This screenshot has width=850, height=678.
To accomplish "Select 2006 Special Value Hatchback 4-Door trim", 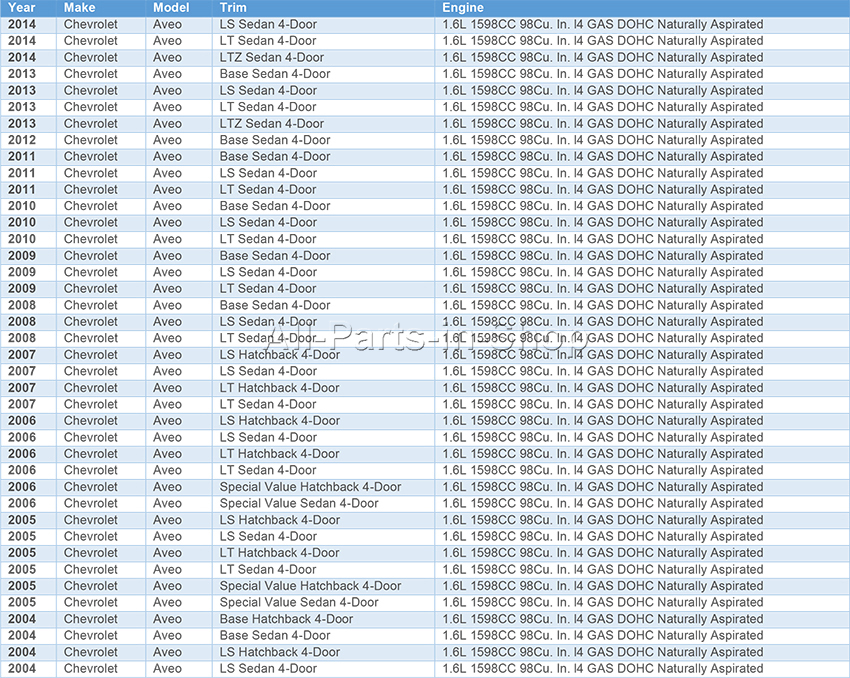I will pos(310,487).
